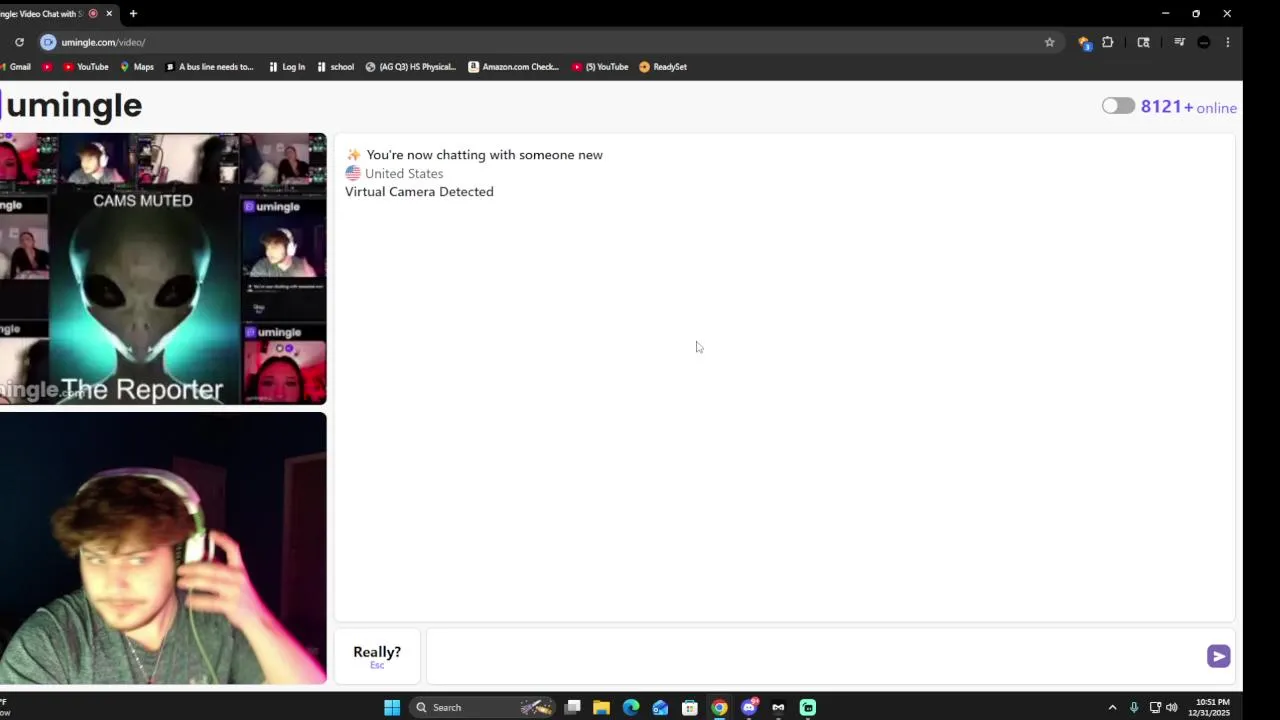The image size is (1280, 720).
Task: Open the Maps bookmark
Action: coord(137,67)
